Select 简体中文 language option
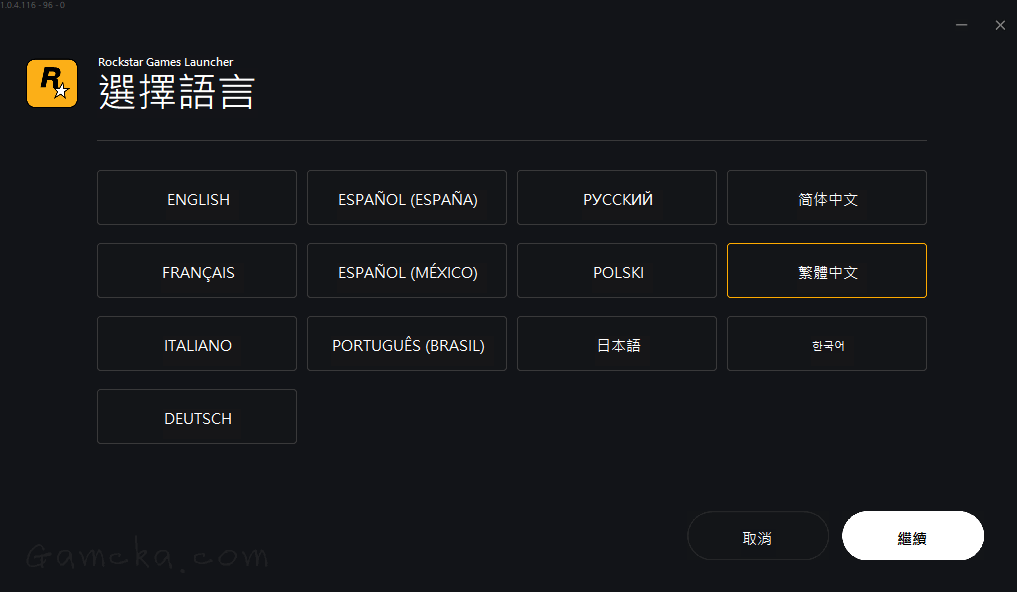 pyautogui.click(x=827, y=198)
